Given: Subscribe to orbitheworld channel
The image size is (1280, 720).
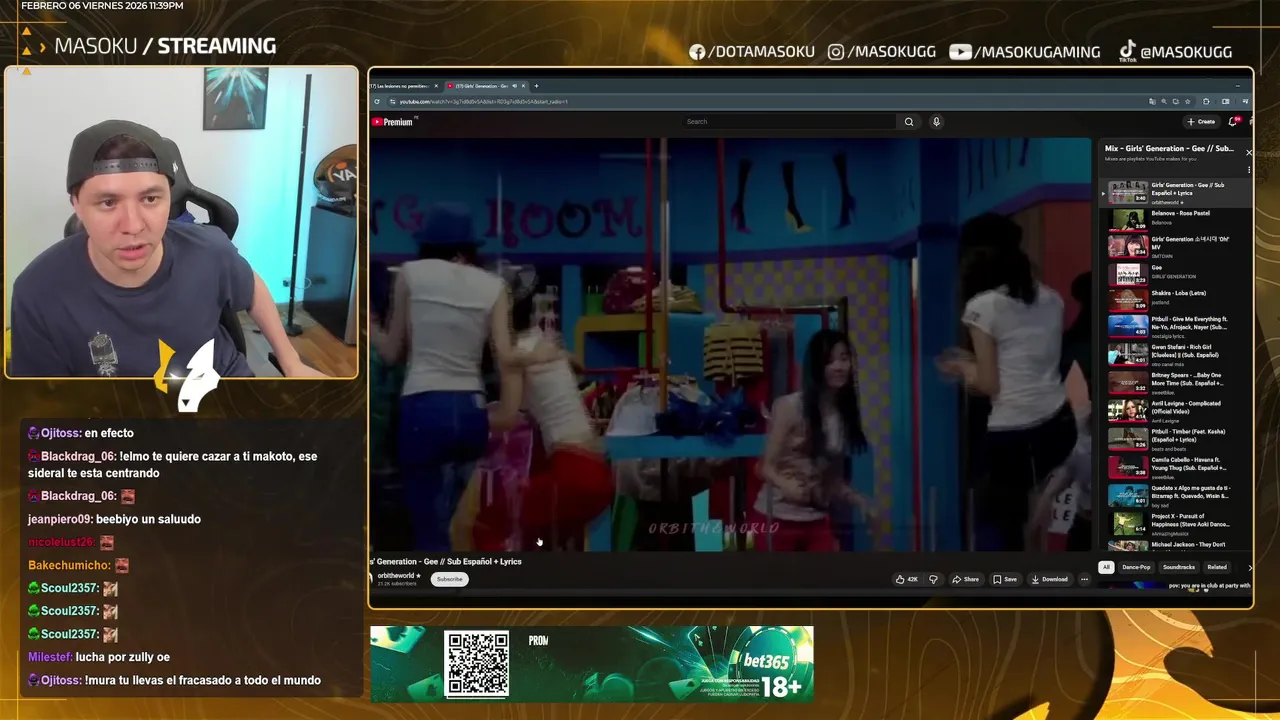Looking at the screenshot, I should point(450,579).
